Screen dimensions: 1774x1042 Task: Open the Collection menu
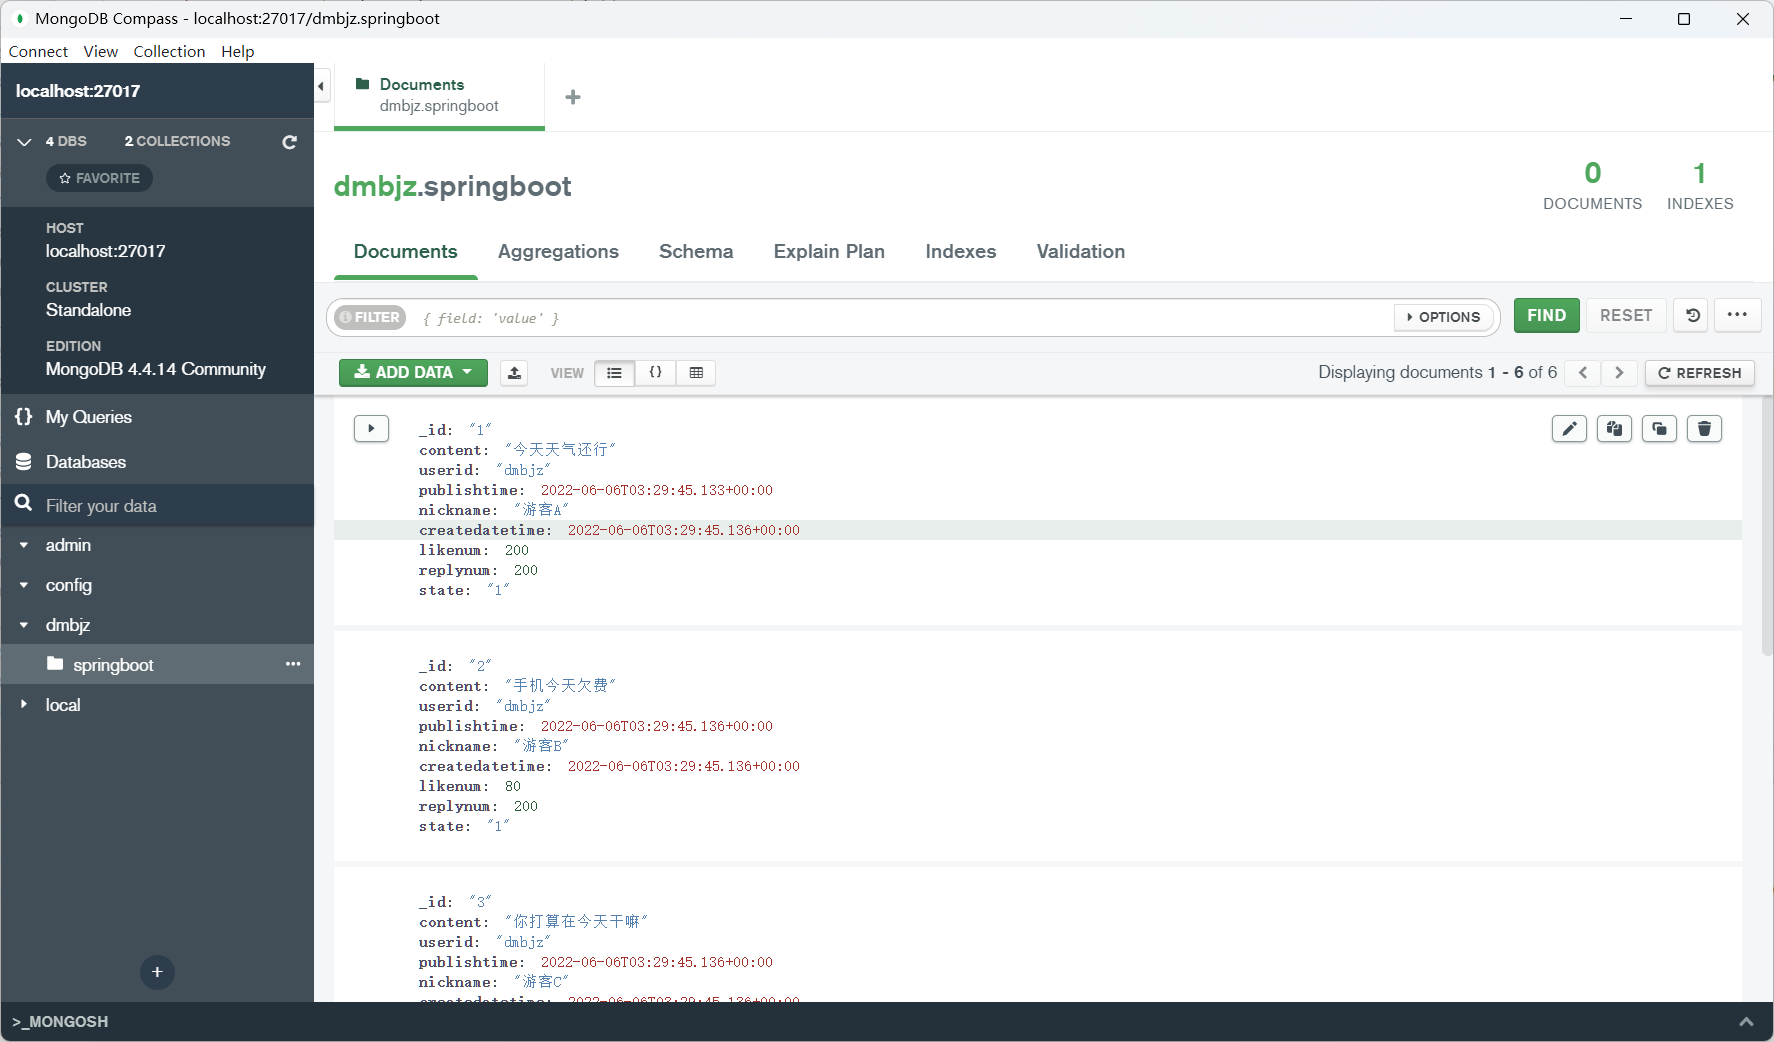coord(169,51)
